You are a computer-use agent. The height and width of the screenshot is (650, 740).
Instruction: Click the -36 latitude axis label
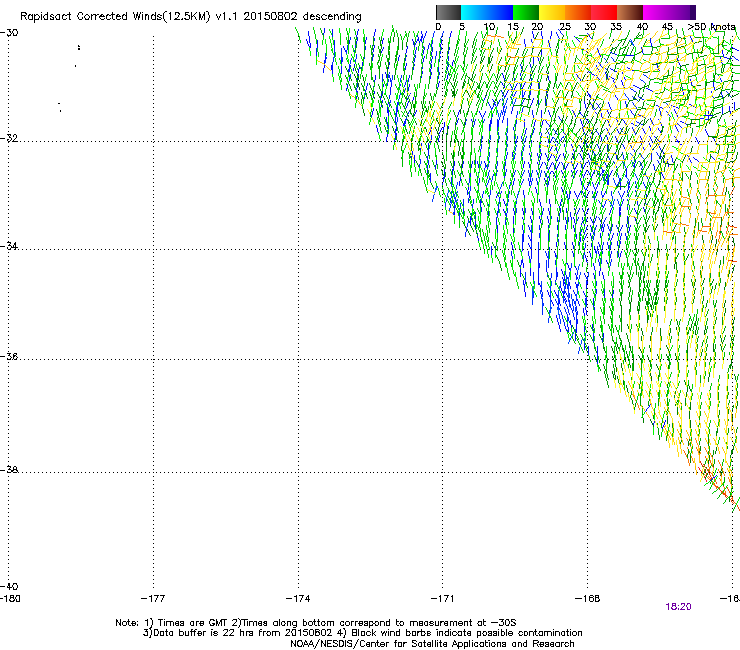click(9, 356)
